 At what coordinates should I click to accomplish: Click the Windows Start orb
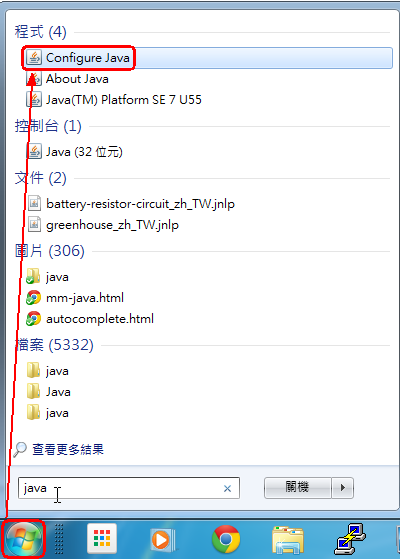point(24,539)
